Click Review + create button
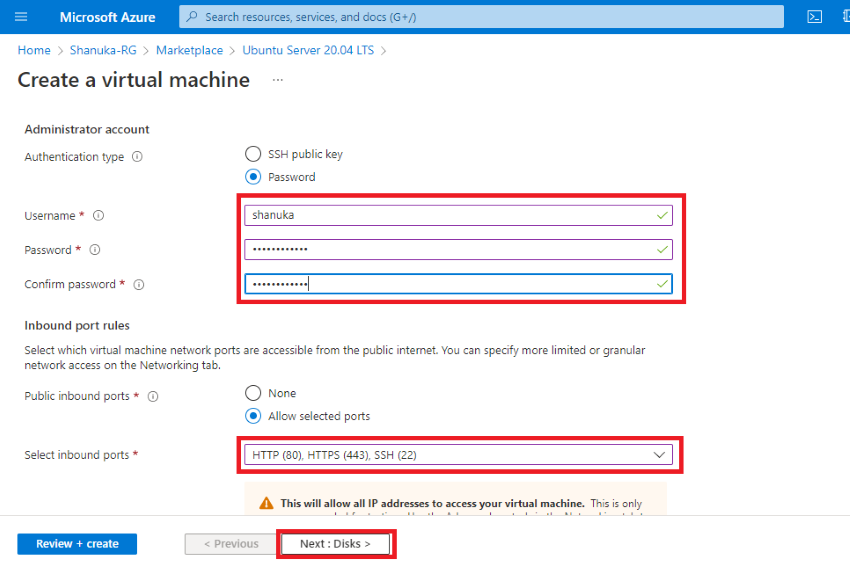The height and width of the screenshot is (575, 850). [x=77, y=544]
